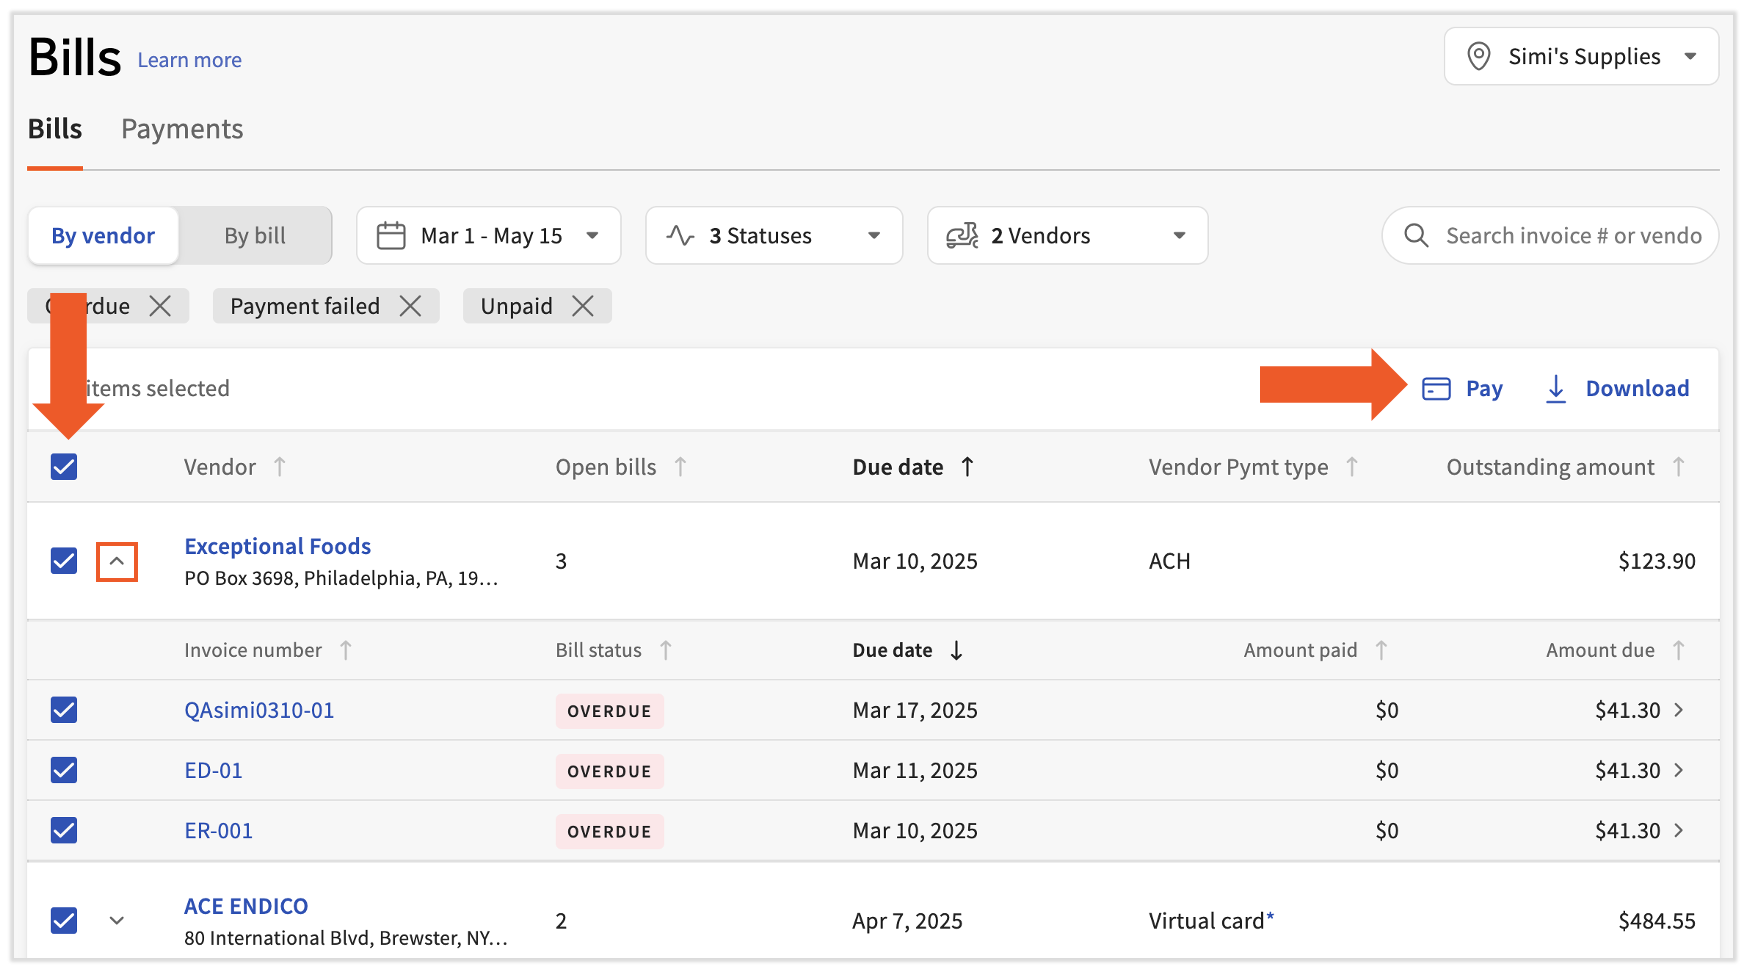The image size is (1748, 974).
Task: Open details arrow for invoice QAsimi0310-01
Action: pos(1679,710)
